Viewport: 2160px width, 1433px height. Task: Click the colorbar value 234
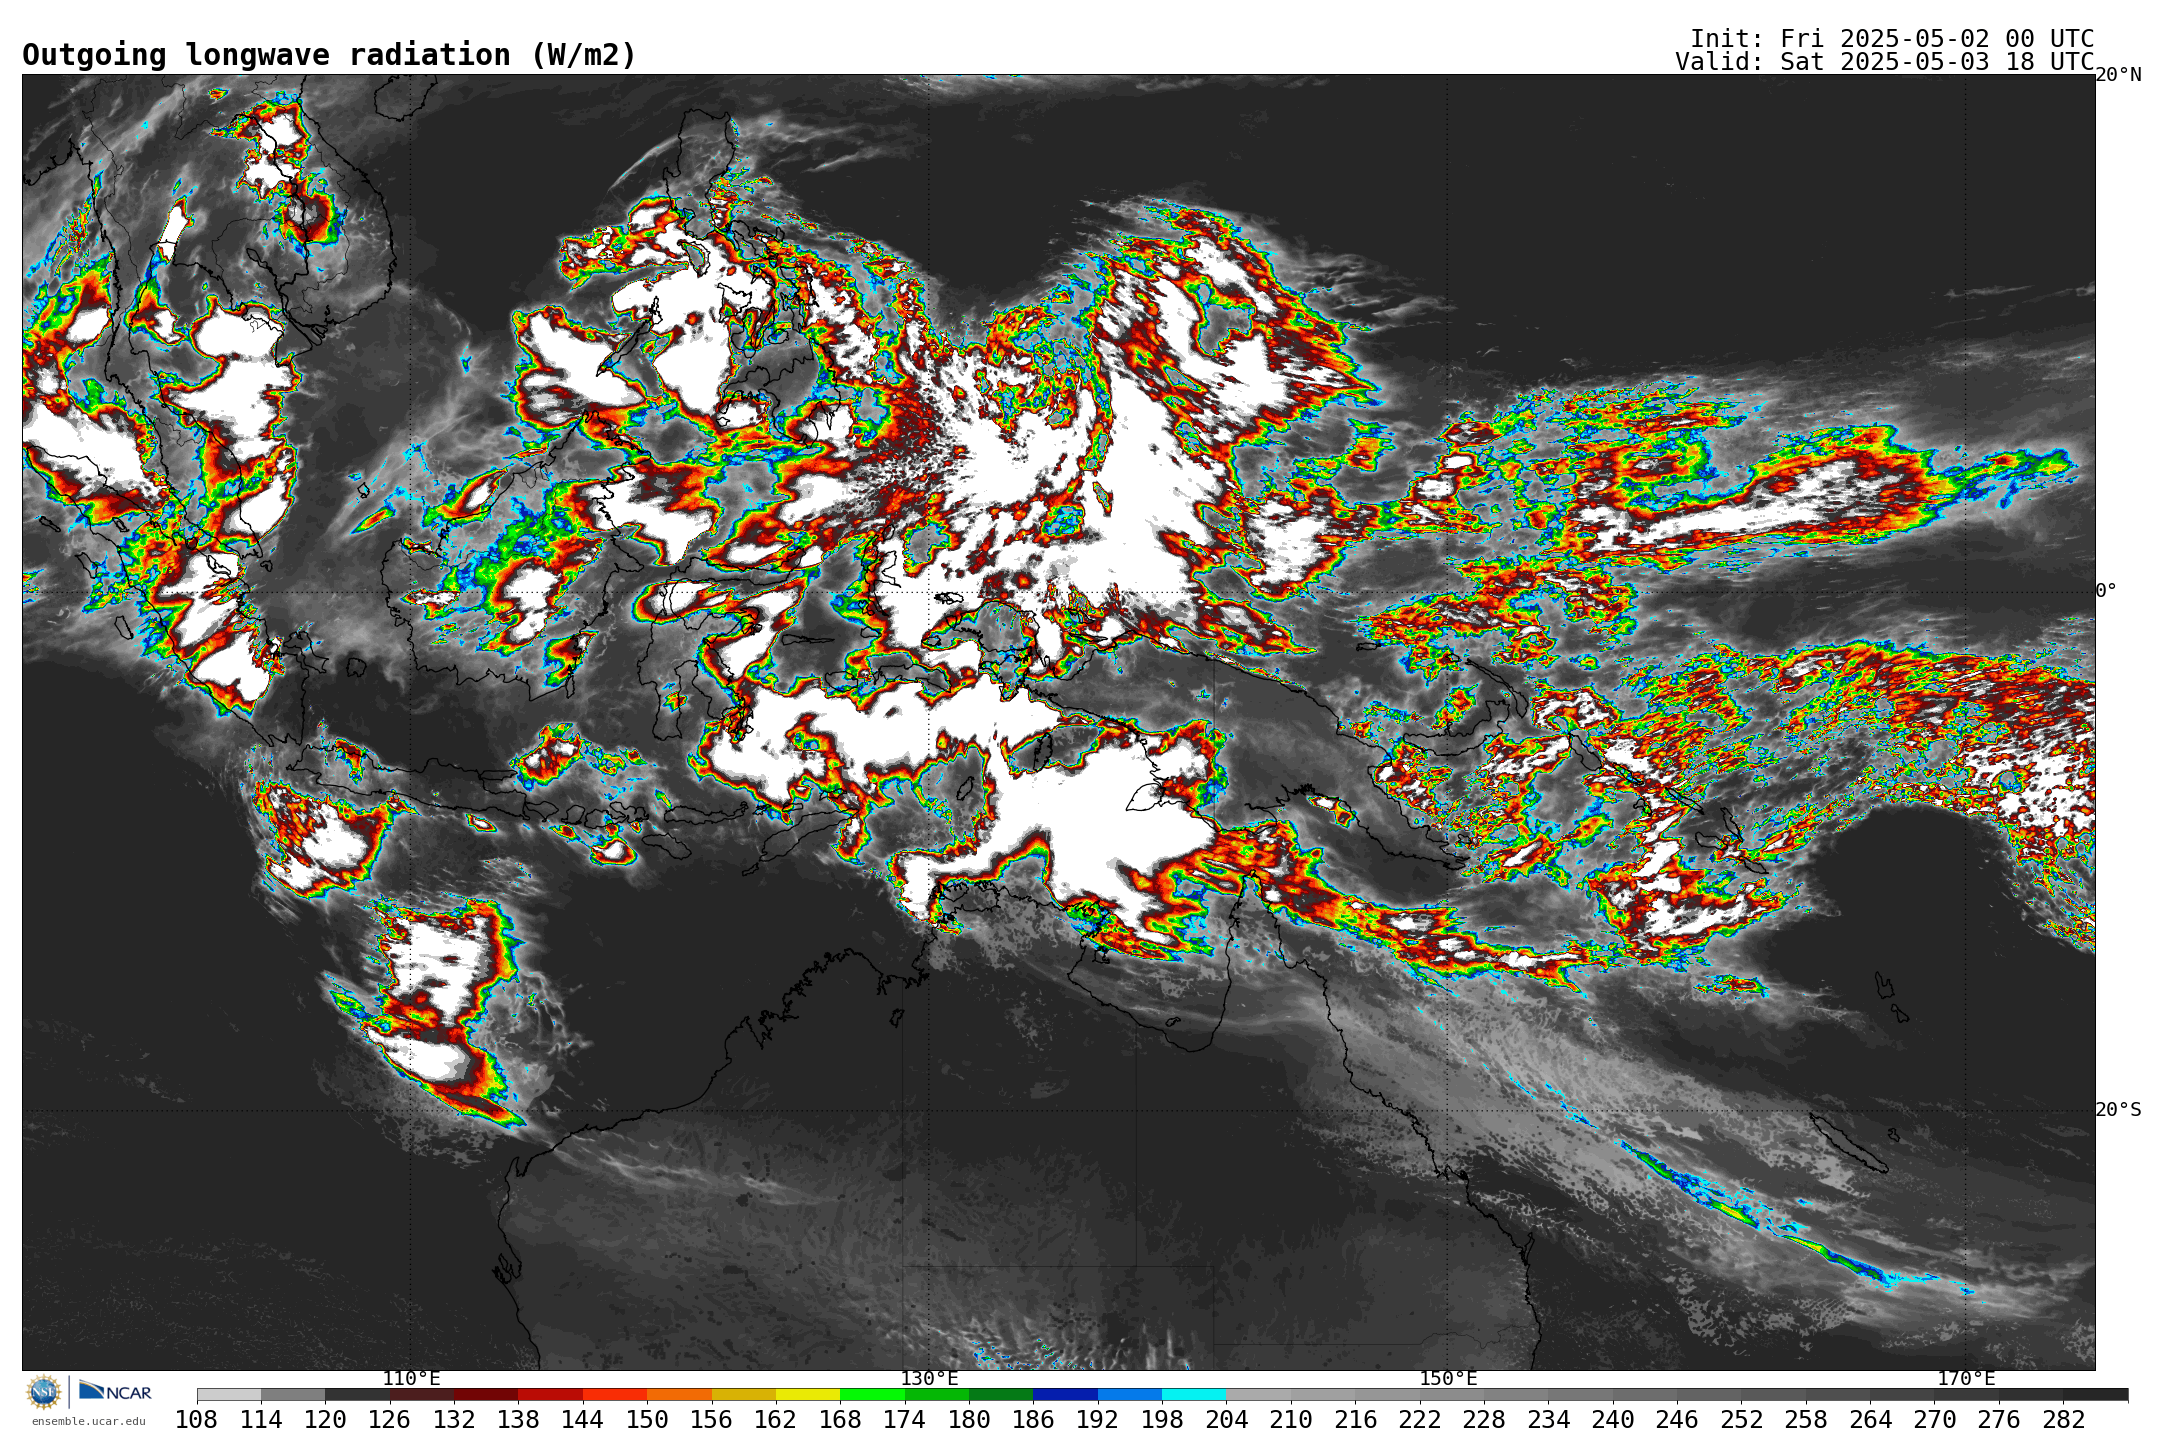tap(1548, 1420)
